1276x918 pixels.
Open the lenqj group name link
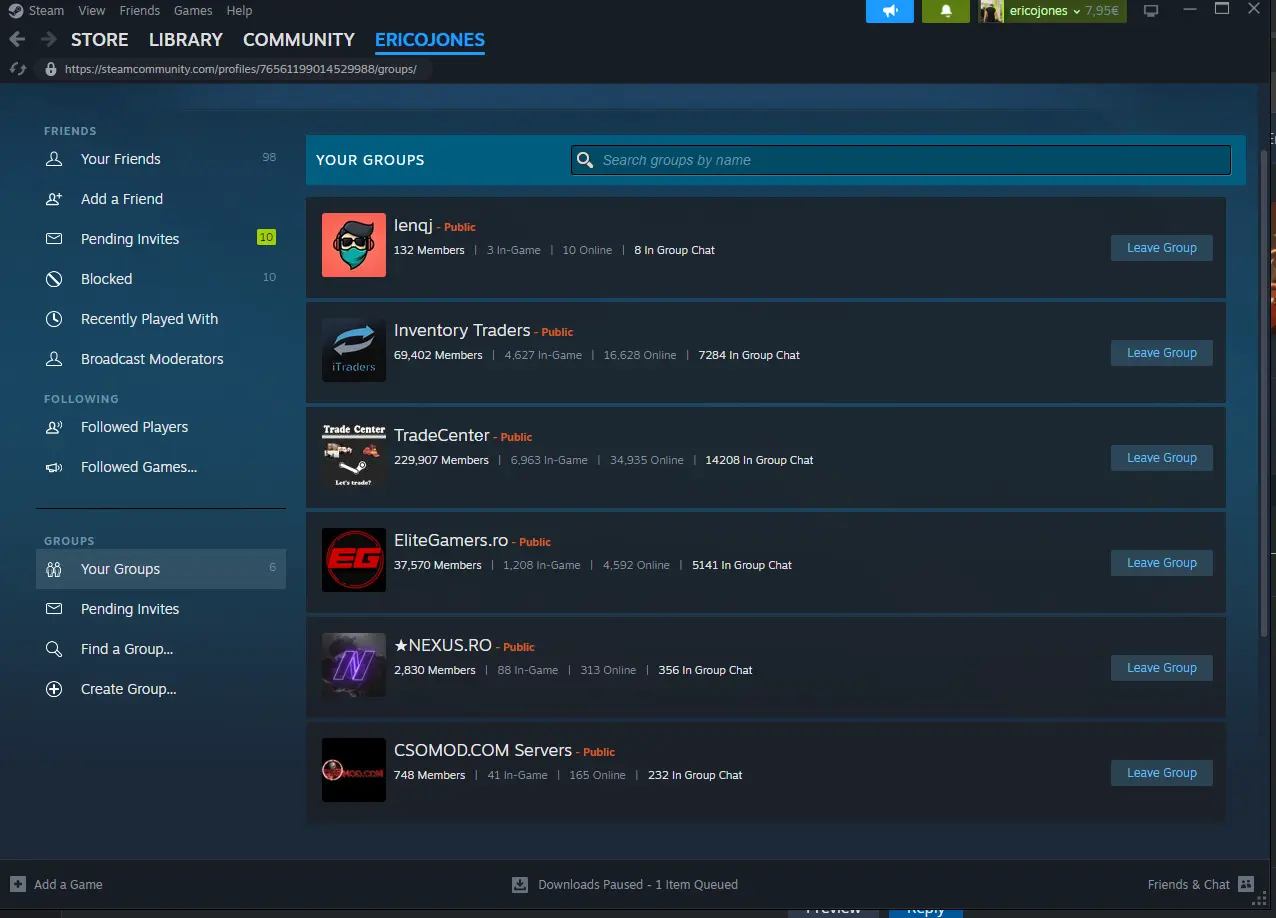pyautogui.click(x=413, y=226)
